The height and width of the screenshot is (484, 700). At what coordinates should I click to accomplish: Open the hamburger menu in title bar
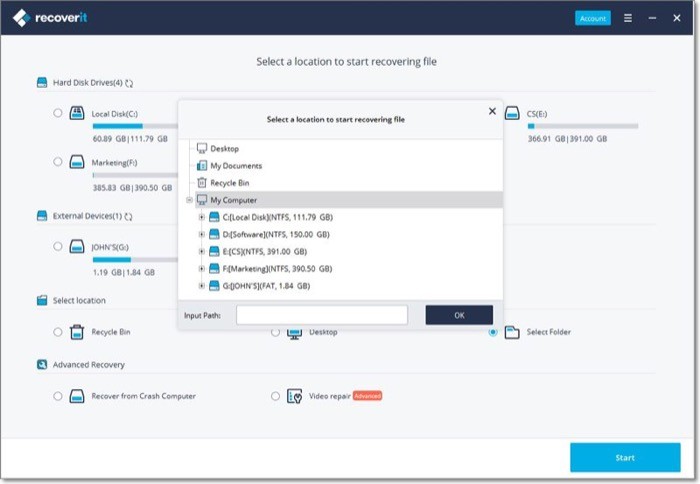pos(628,18)
